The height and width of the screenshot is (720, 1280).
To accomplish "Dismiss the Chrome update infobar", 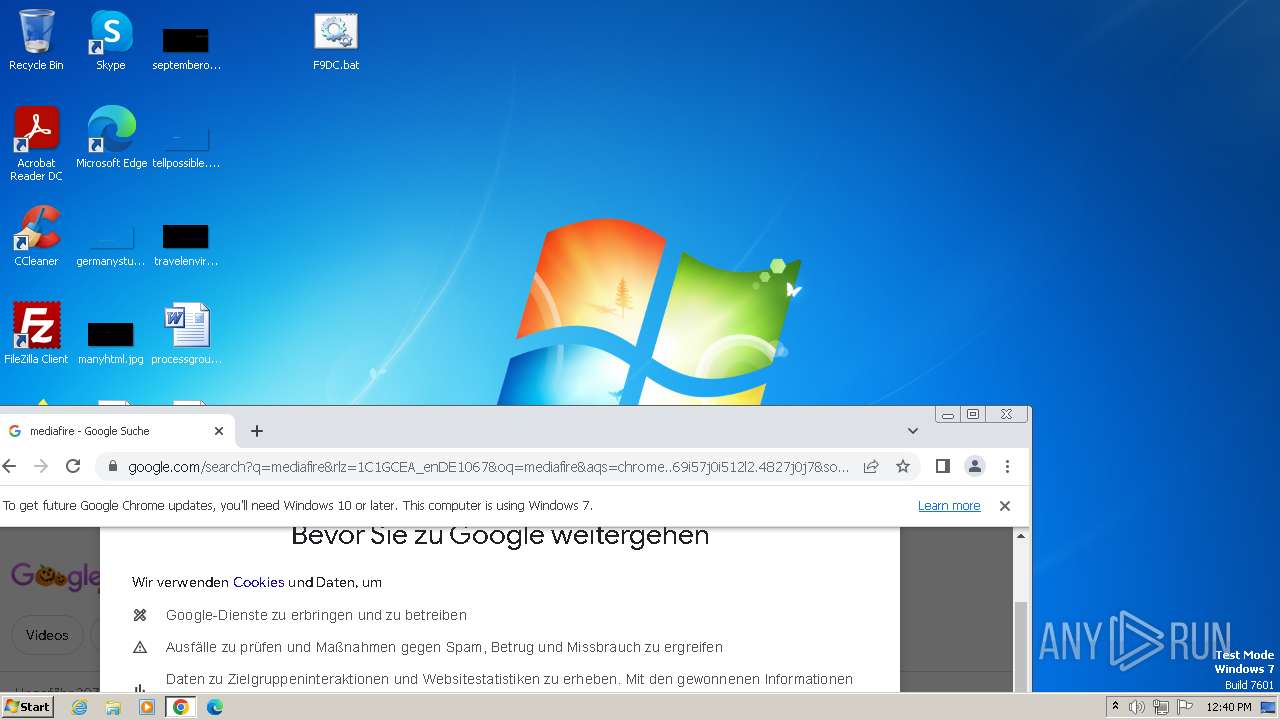I will tap(1005, 506).
